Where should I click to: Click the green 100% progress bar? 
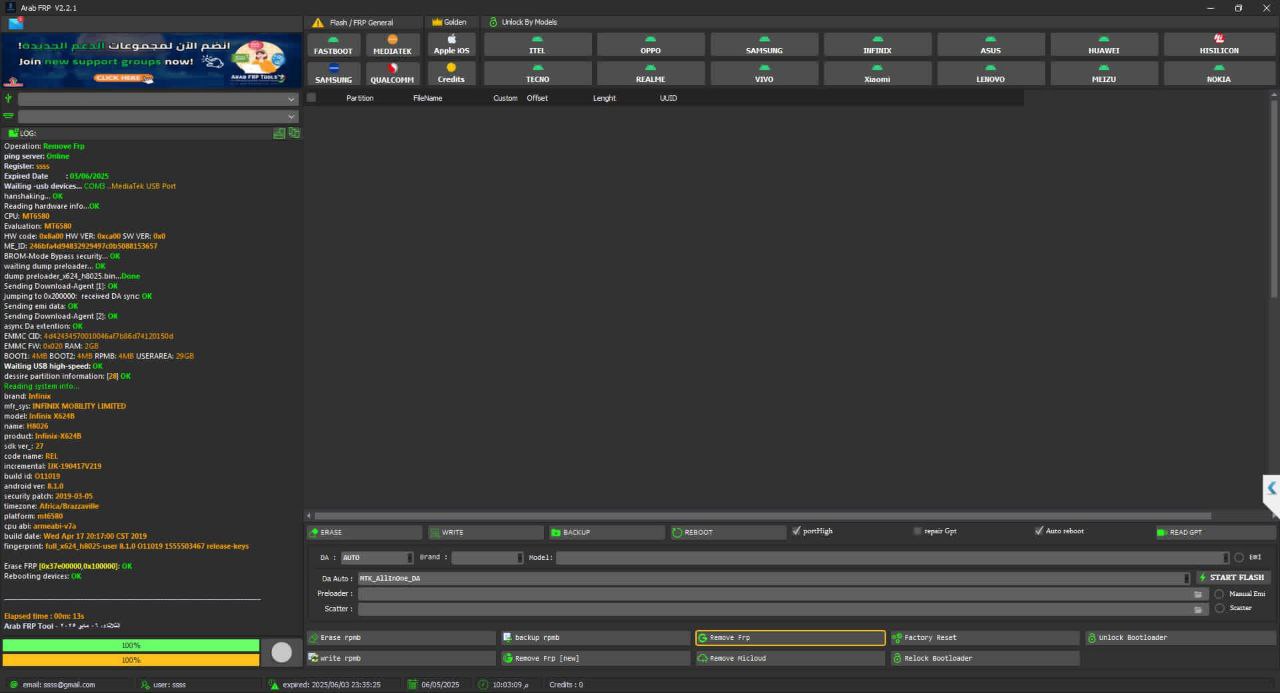(130, 645)
